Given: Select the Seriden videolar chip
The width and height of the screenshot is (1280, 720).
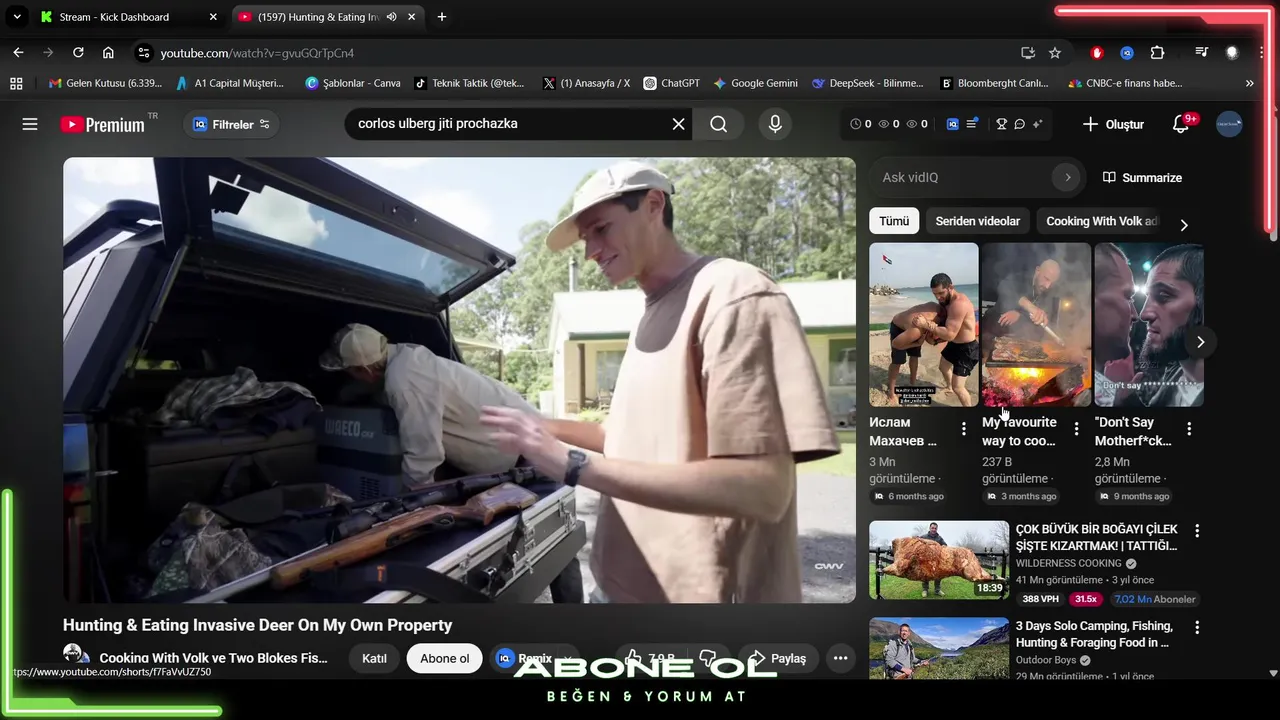Looking at the screenshot, I should (978, 221).
